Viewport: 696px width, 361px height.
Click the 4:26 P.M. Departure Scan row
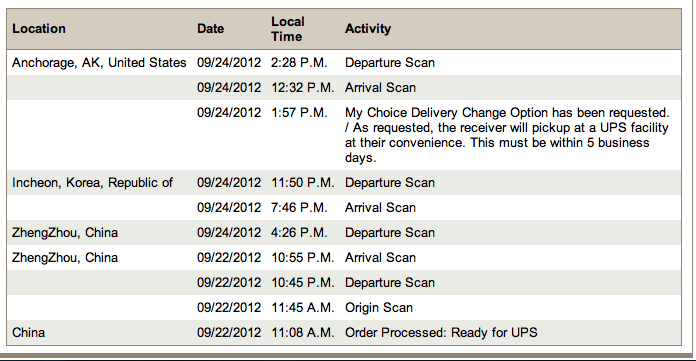tap(344, 233)
